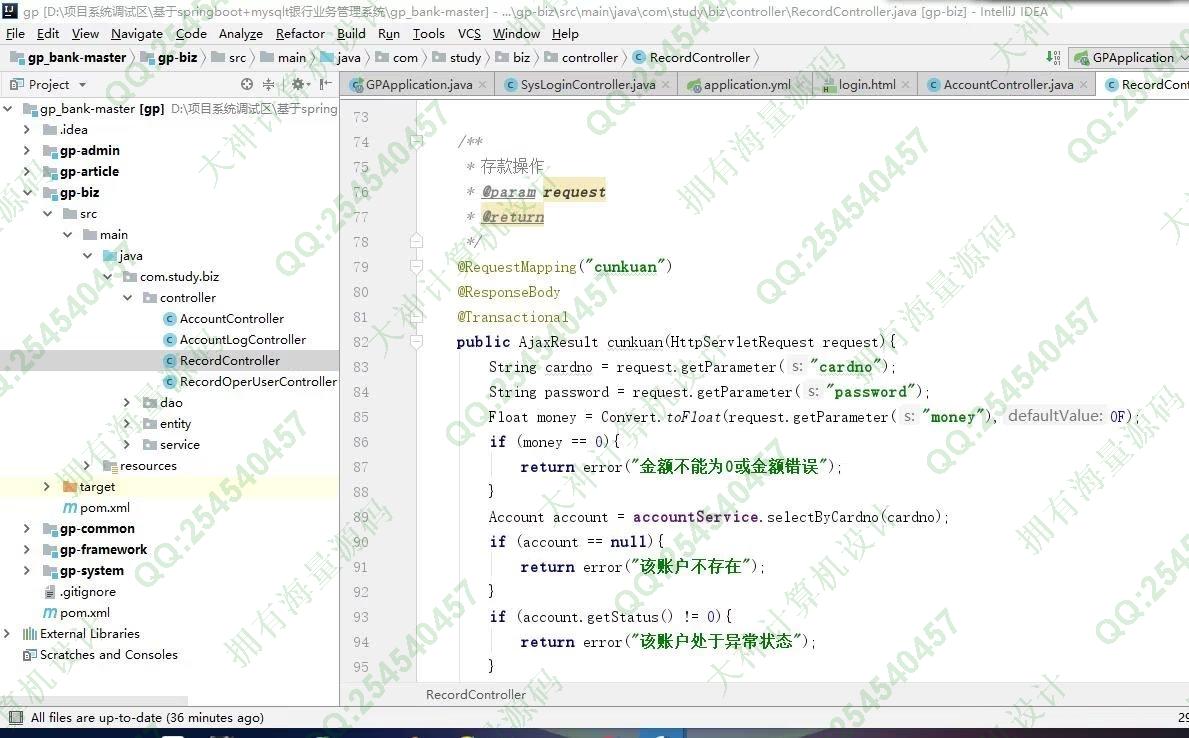Open the VCS menu
Image resolution: width=1189 pixels, height=738 pixels.
[469, 33]
